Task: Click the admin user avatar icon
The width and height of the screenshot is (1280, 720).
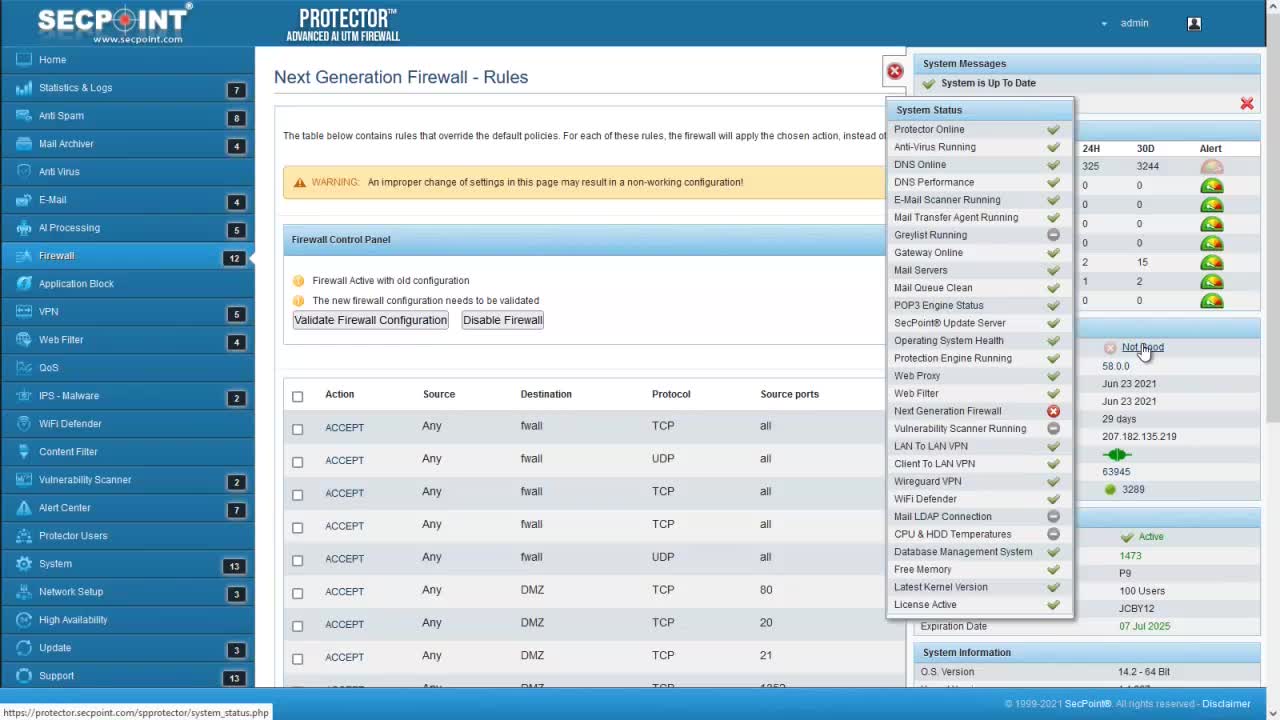Action: click(1194, 24)
